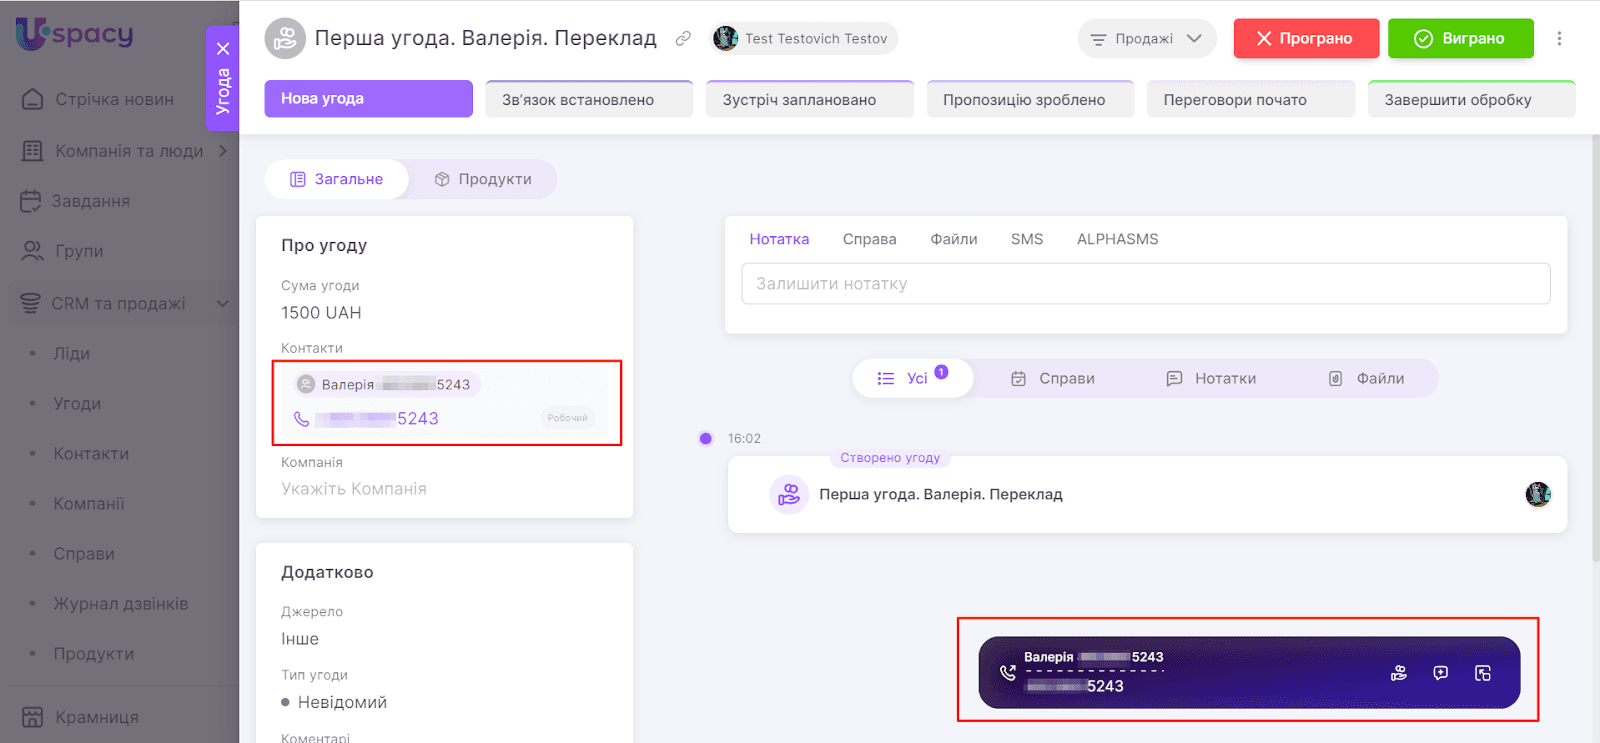Open Стрічка новин from the sidebar
Screen dimensions: 1600x743
(114, 100)
